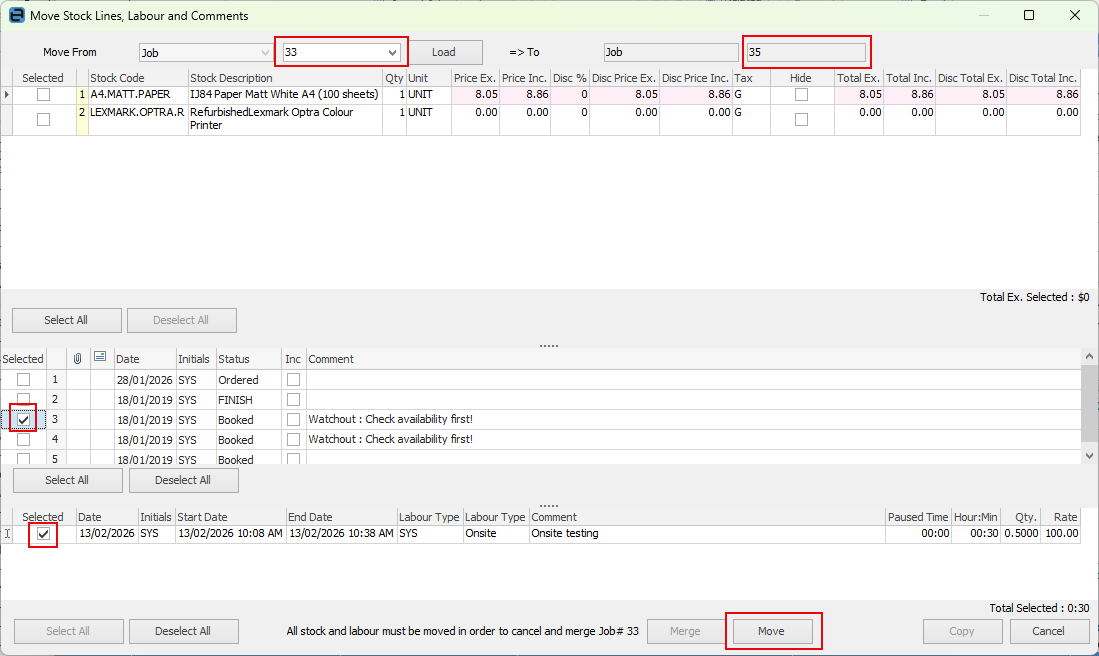1099x656 pixels.
Task: Click Deselect All next to the merge message
Action: pyautogui.click(x=183, y=631)
